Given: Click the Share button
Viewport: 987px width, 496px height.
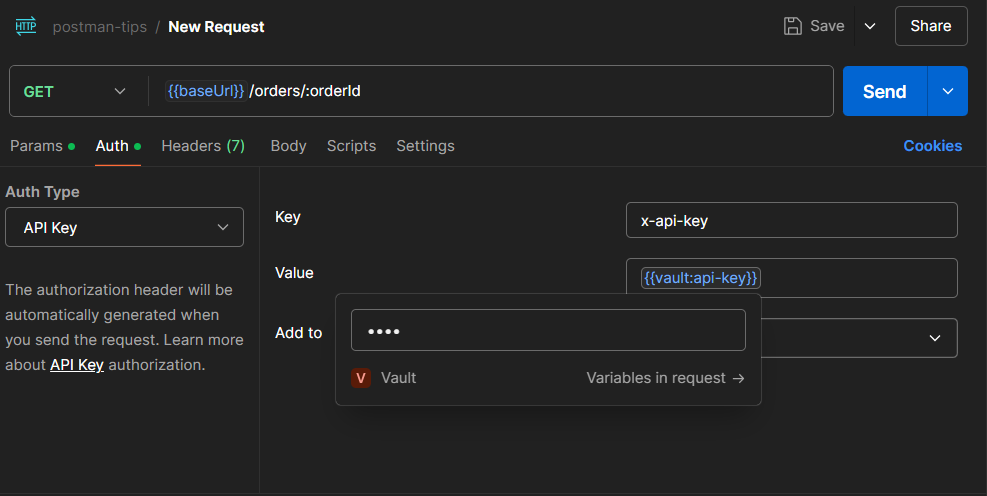Looking at the screenshot, I should [x=930, y=26].
